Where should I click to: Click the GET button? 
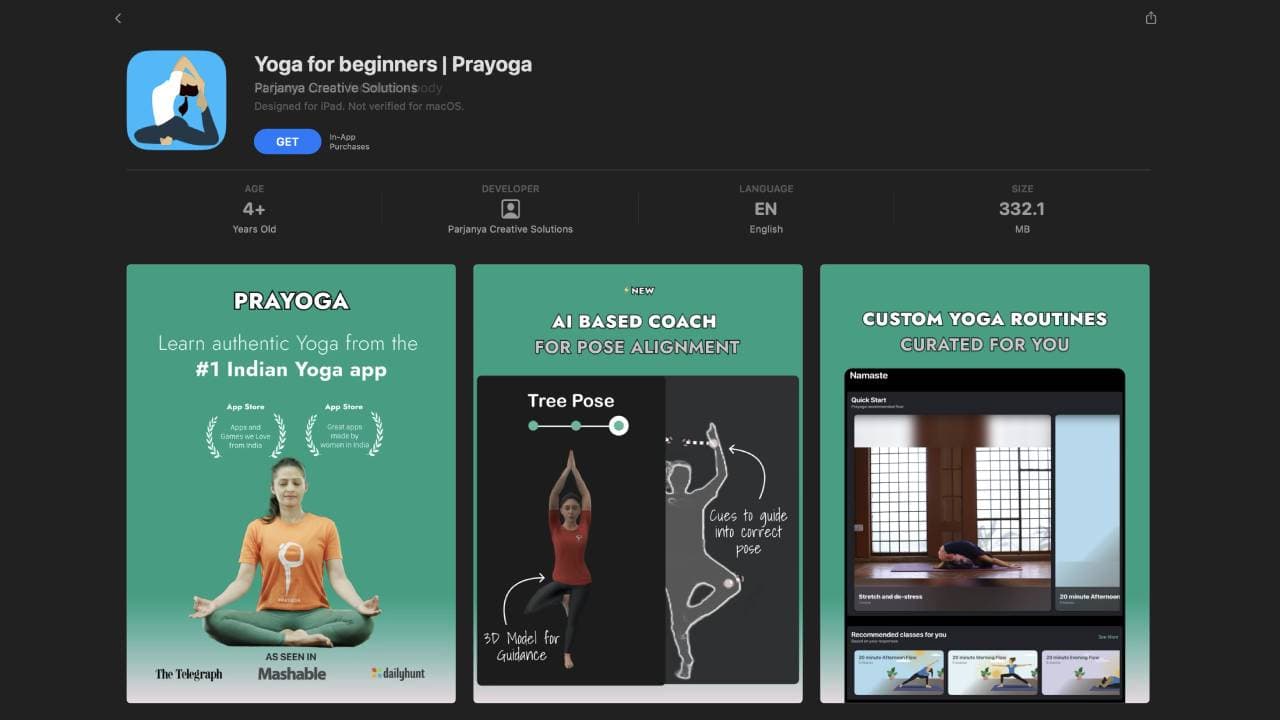click(287, 142)
